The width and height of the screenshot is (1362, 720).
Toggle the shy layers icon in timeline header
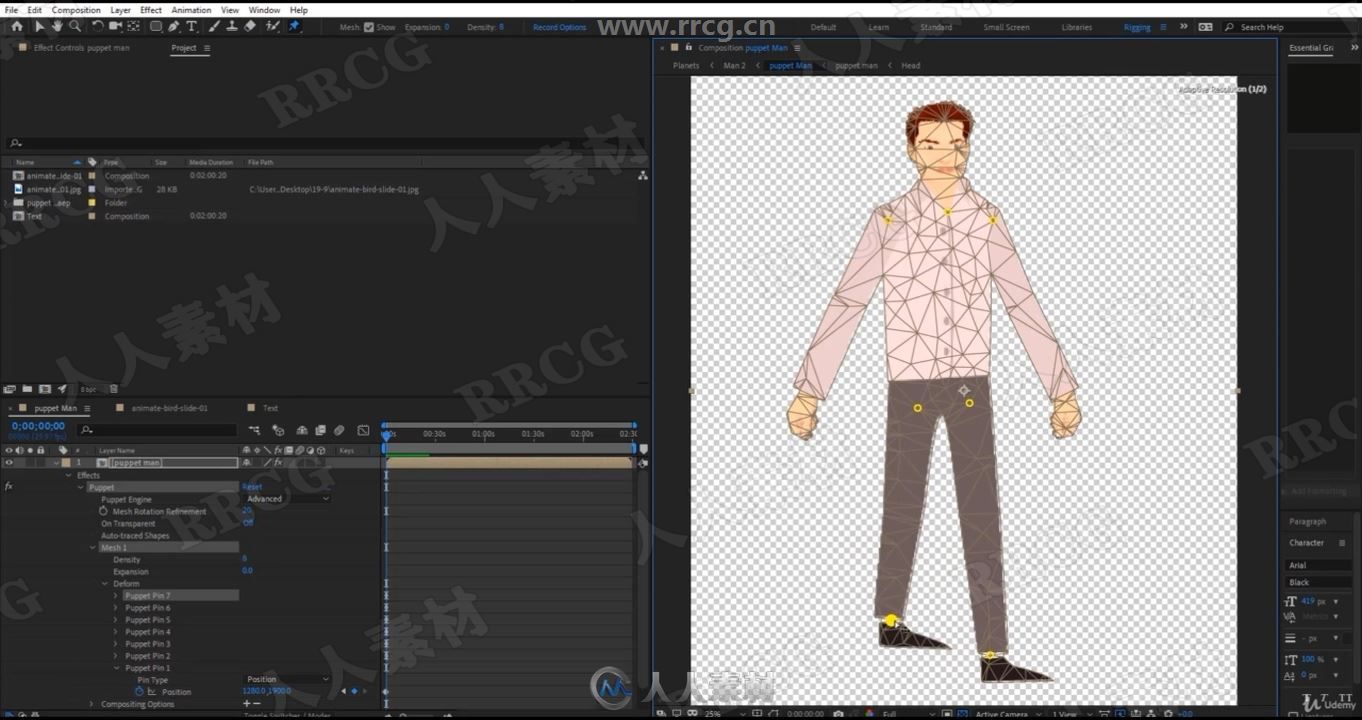302,430
